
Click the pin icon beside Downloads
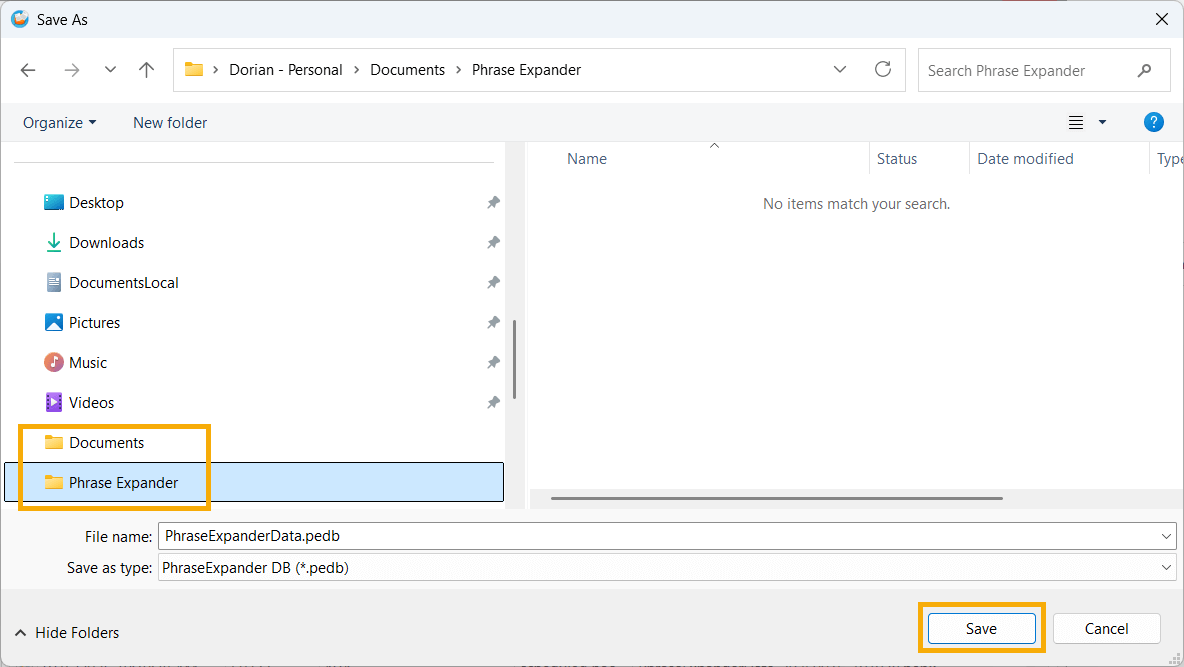point(493,242)
